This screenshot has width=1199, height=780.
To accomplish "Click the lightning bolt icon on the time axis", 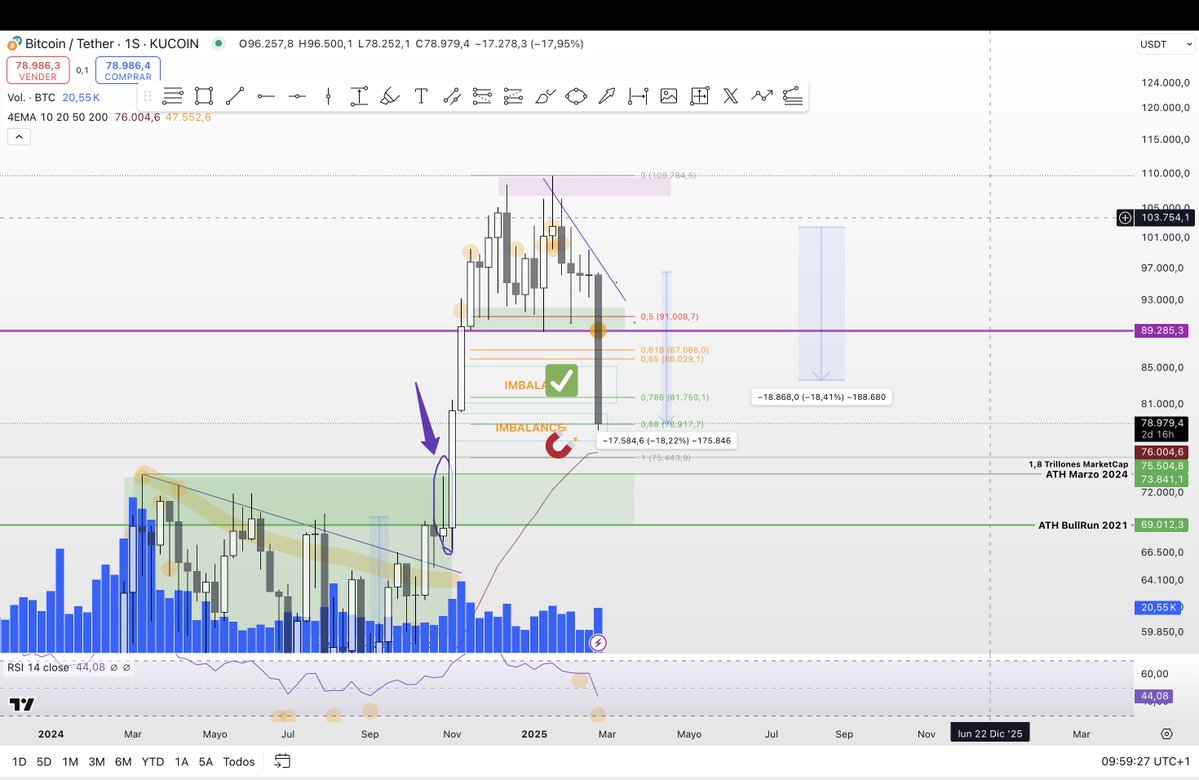I will [x=598, y=643].
